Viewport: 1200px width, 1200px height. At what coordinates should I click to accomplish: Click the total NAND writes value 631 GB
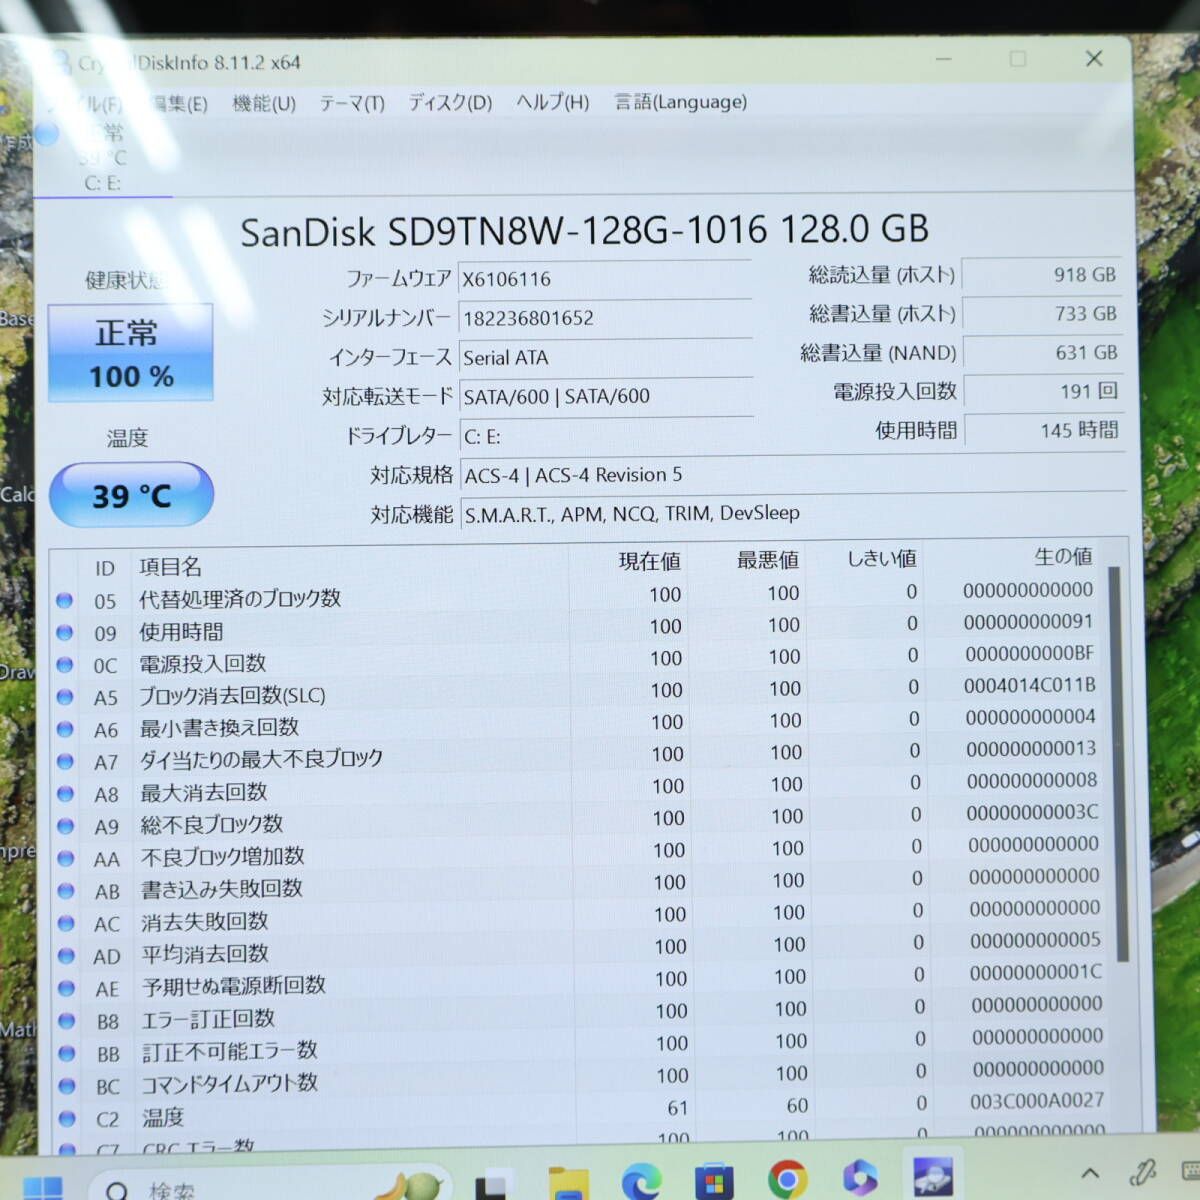pos(1041,353)
